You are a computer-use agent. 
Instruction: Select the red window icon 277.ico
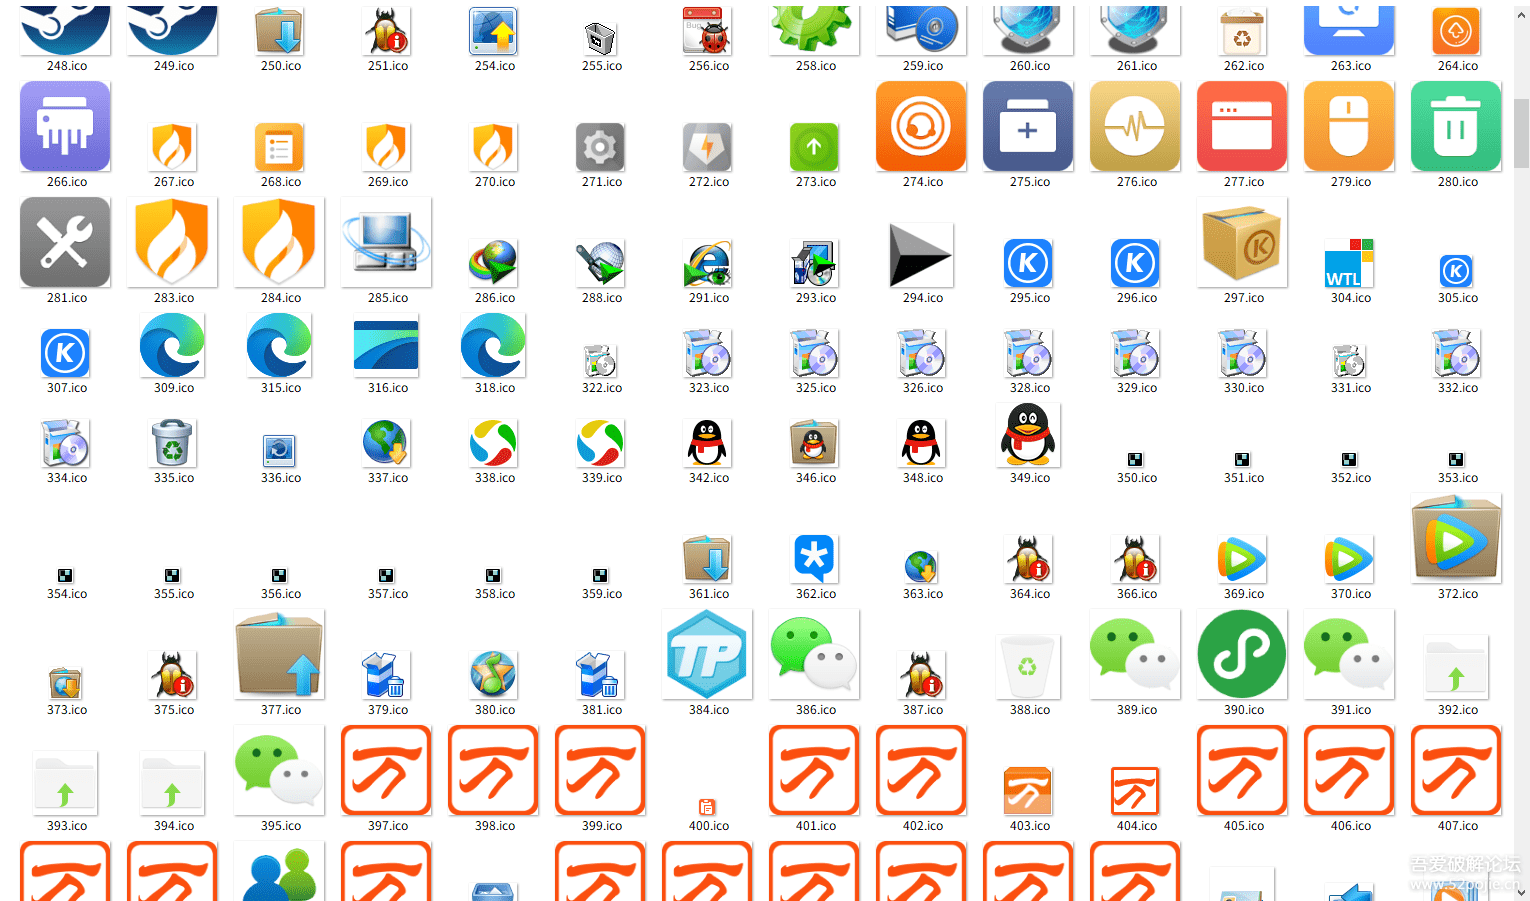point(1242,127)
